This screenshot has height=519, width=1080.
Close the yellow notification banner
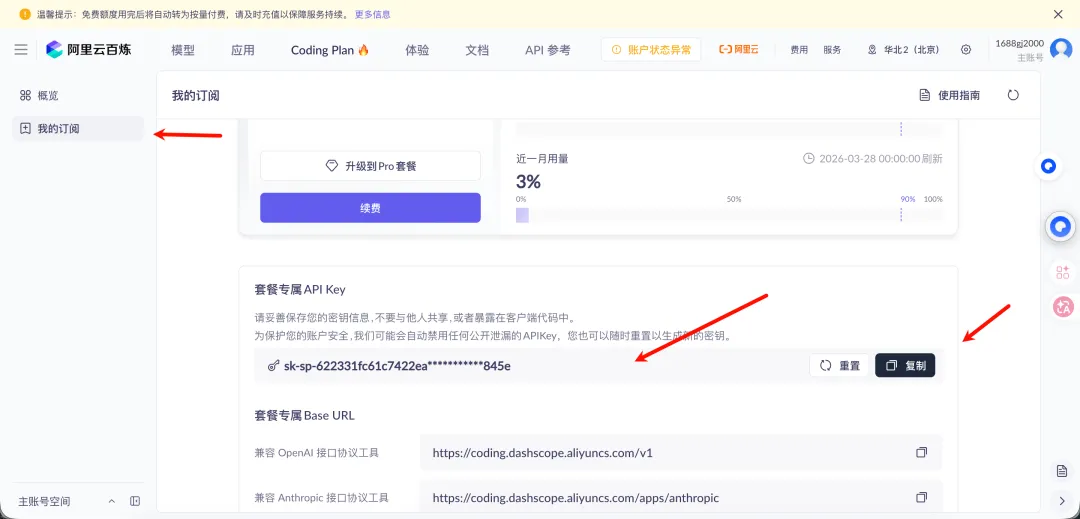(1059, 14)
